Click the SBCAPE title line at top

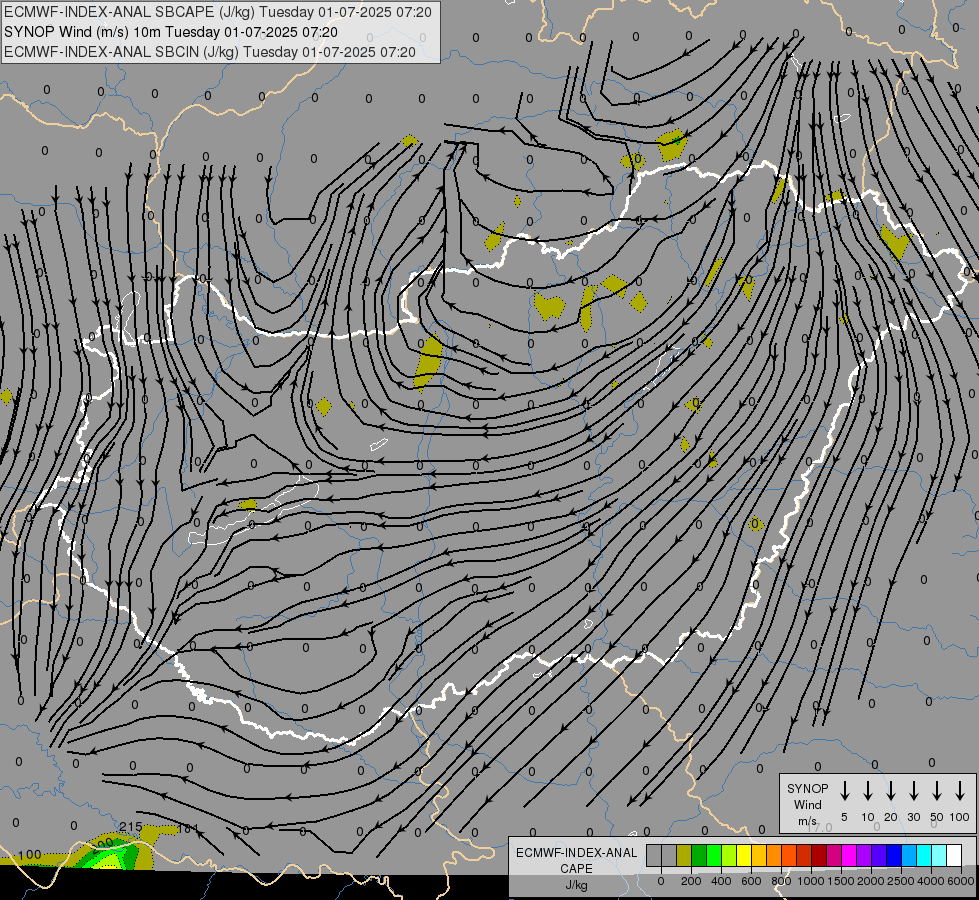tap(217, 12)
